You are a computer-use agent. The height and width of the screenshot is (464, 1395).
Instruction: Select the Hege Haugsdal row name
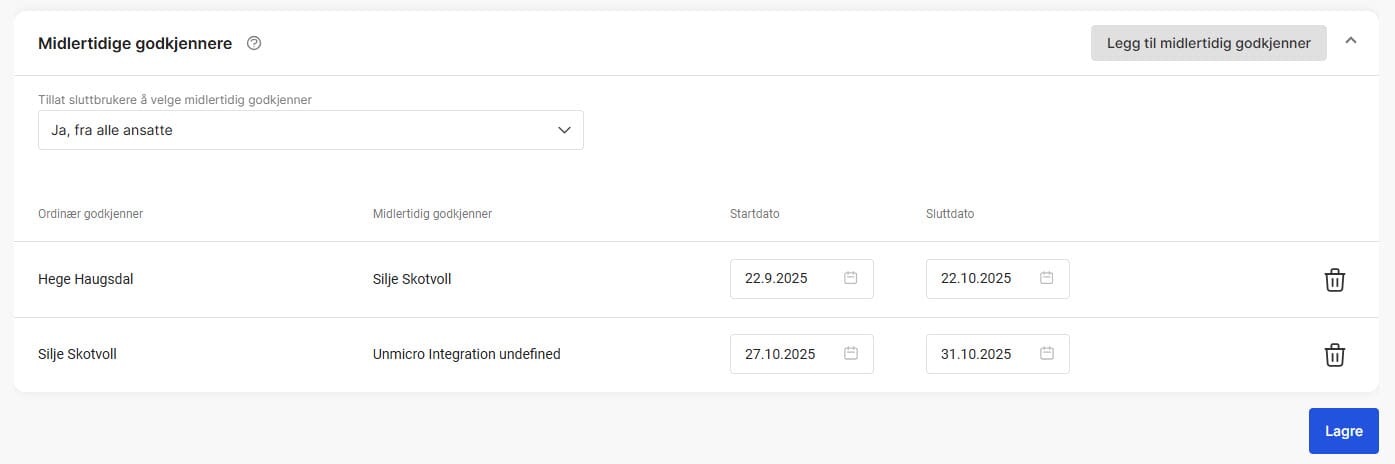(x=86, y=279)
